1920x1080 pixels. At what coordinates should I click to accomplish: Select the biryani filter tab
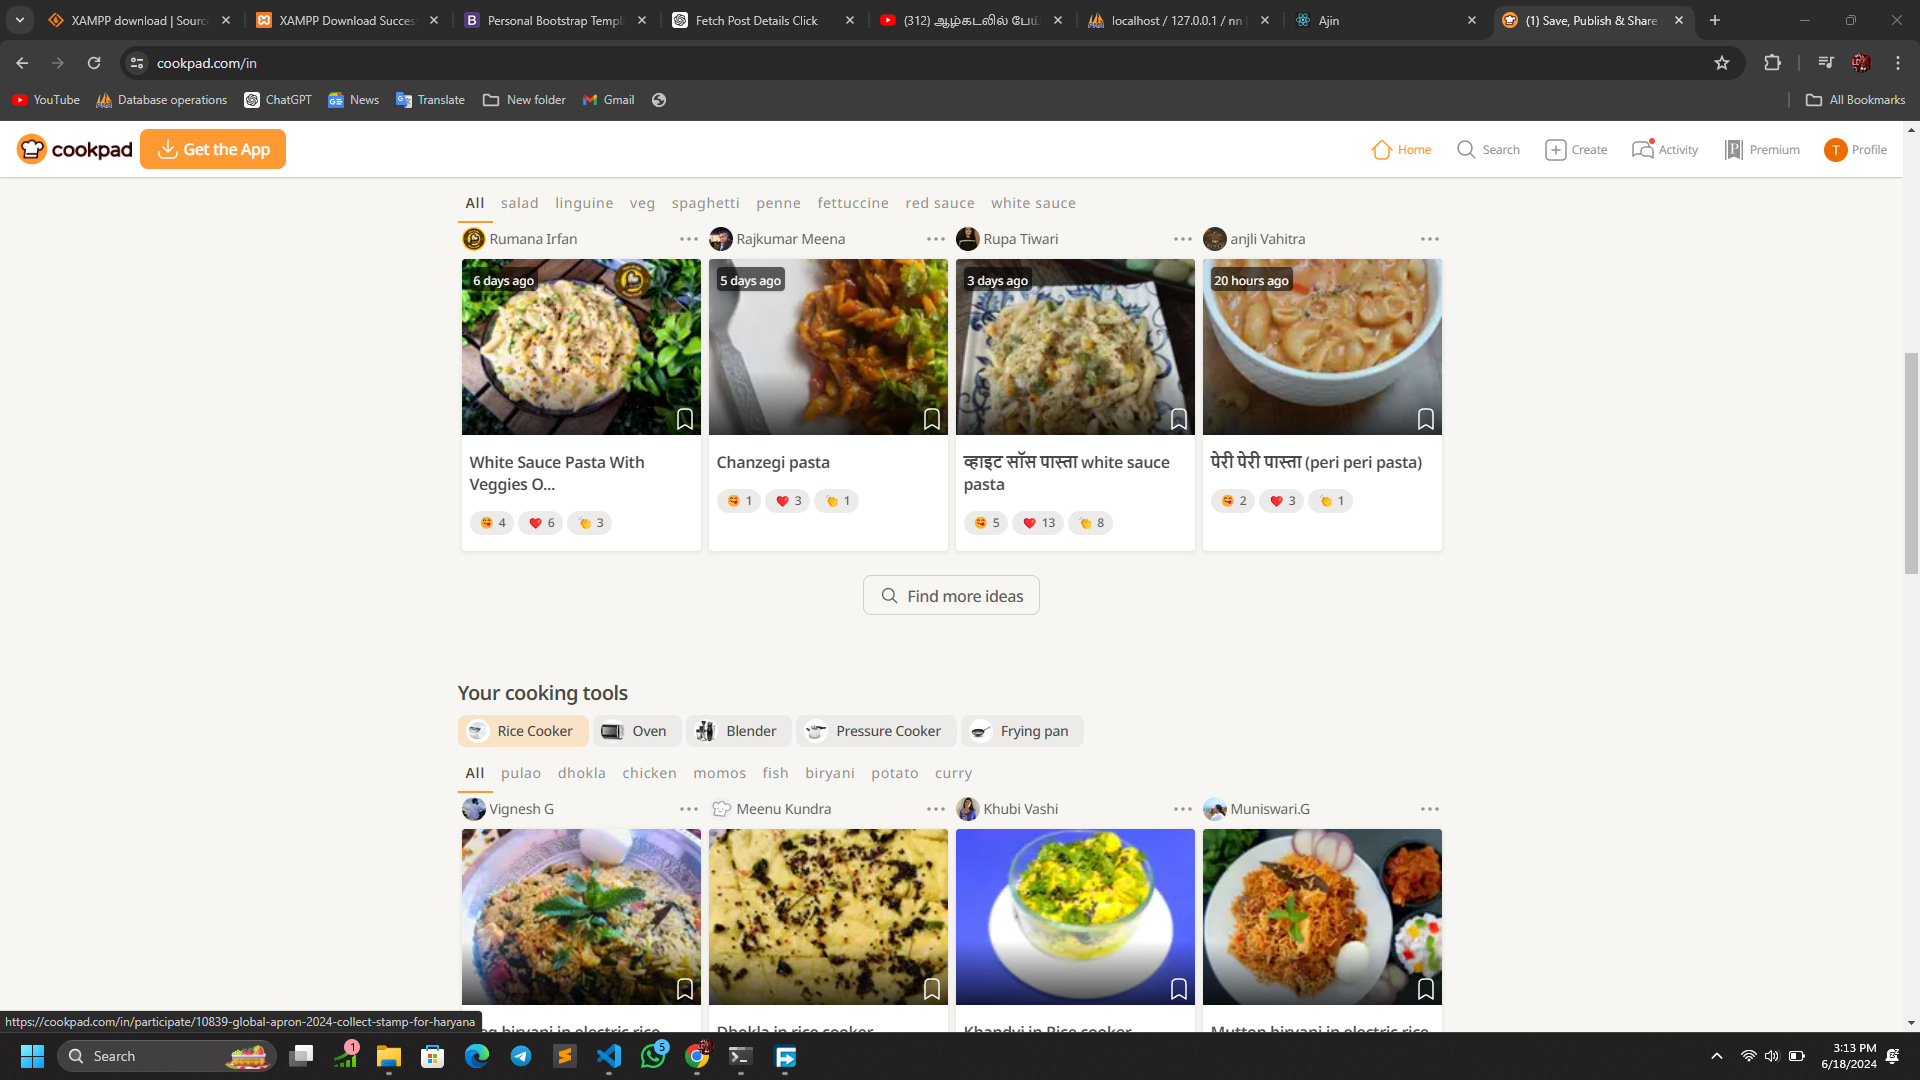pos(830,772)
